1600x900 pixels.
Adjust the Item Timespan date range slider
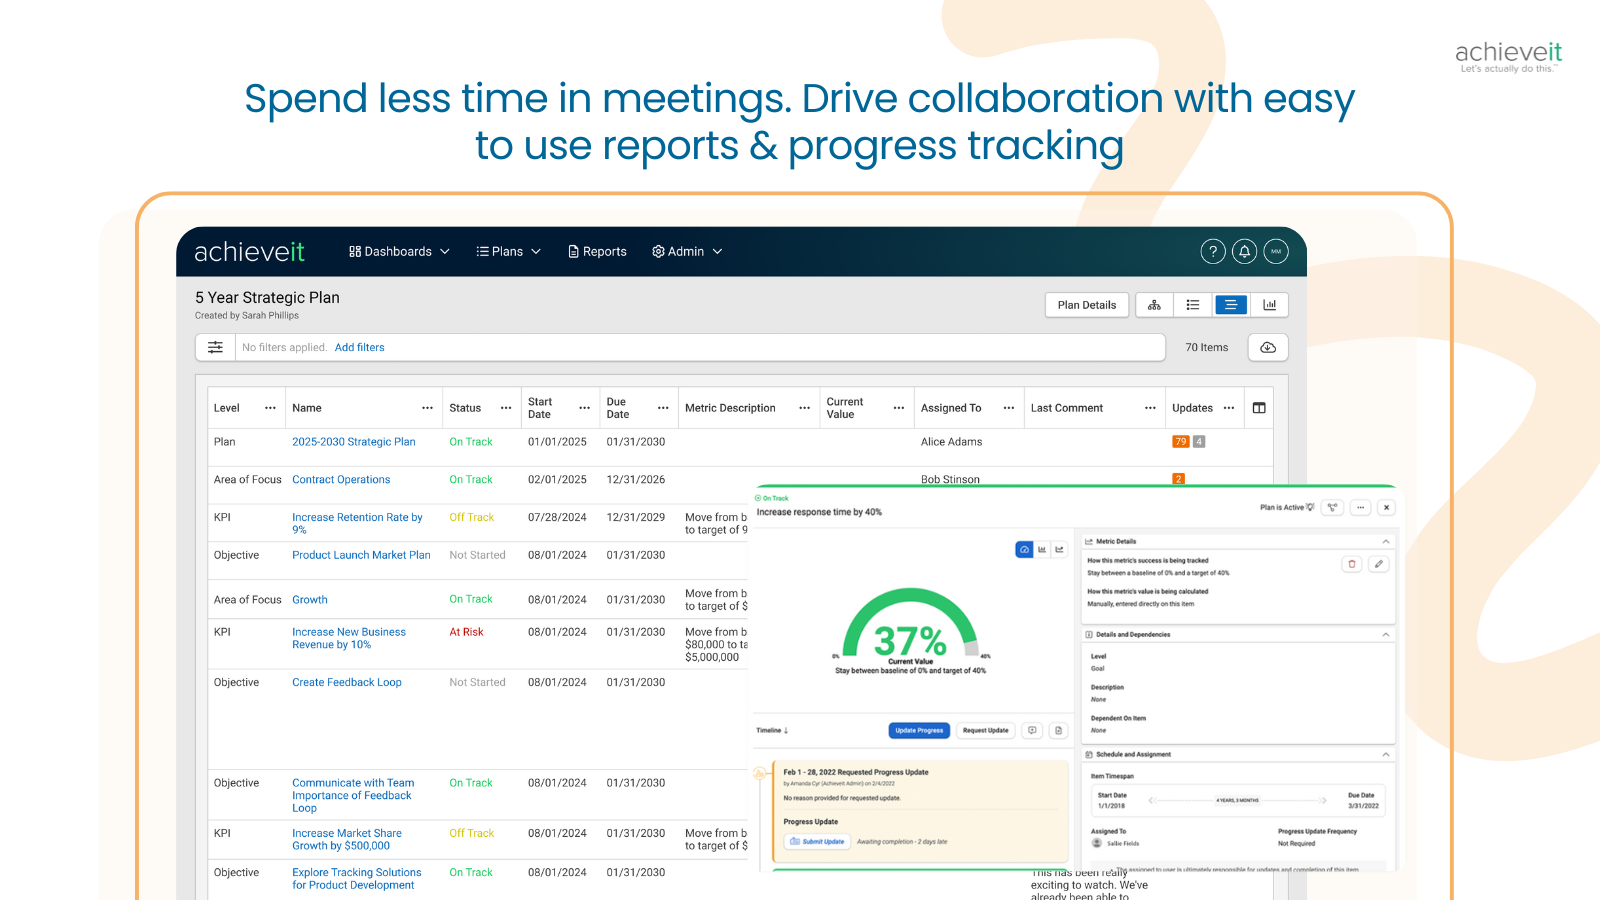(1240, 800)
